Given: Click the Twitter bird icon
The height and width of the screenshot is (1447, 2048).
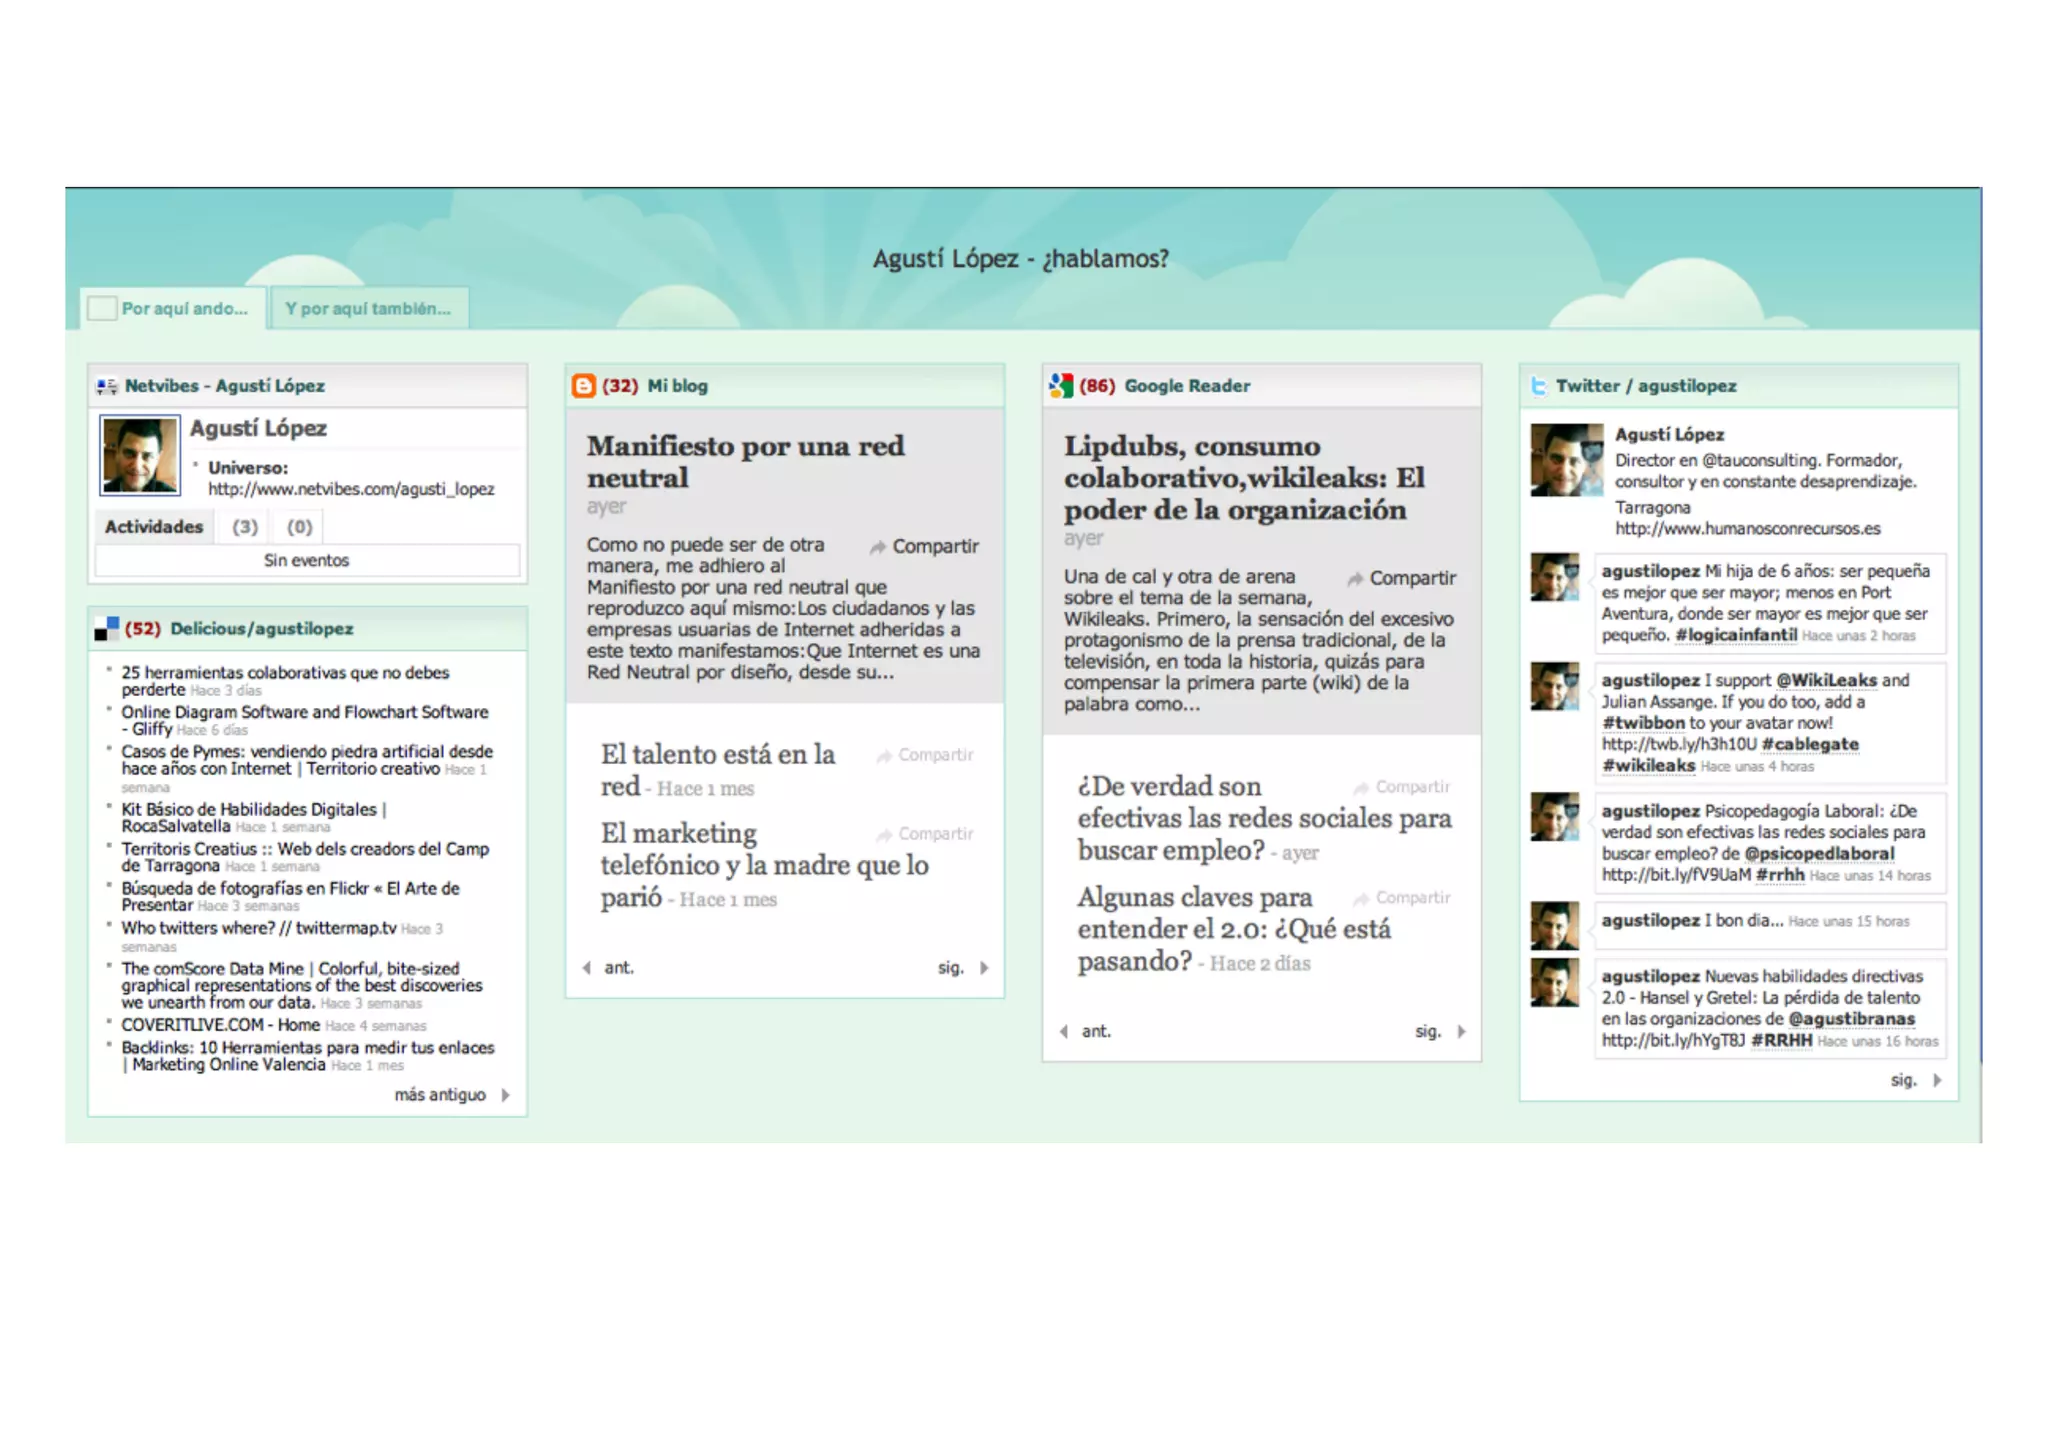Looking at the screenshot, I should (x=1538, y=386).
